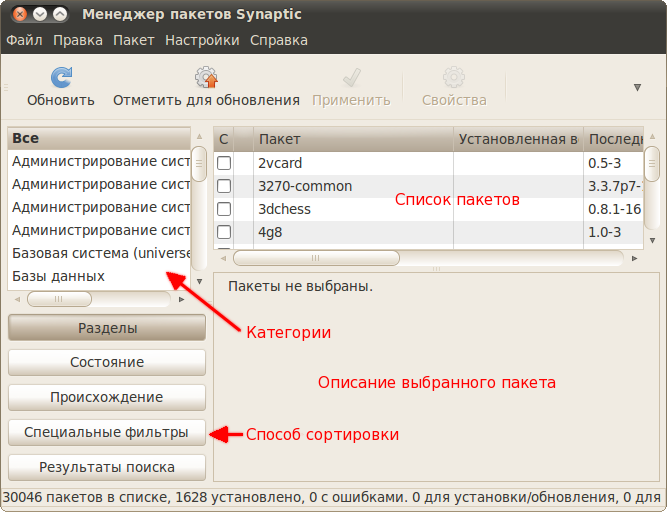Click the package list horizontal scrollbar handle
667x512 pixels.
click(316, 258)
